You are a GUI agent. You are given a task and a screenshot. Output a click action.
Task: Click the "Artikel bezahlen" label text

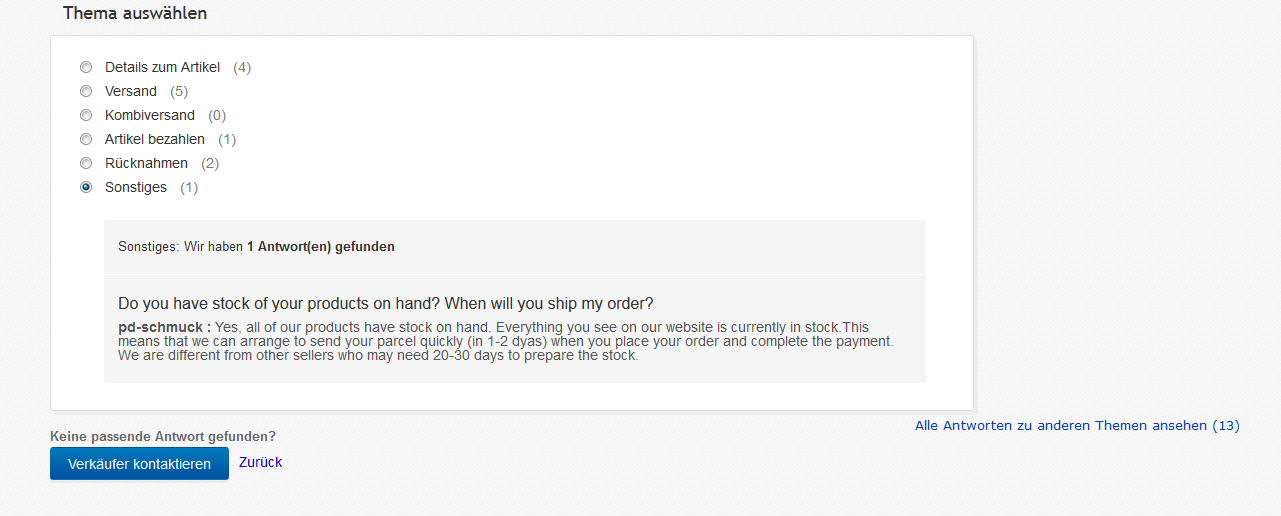click(155, 139)
